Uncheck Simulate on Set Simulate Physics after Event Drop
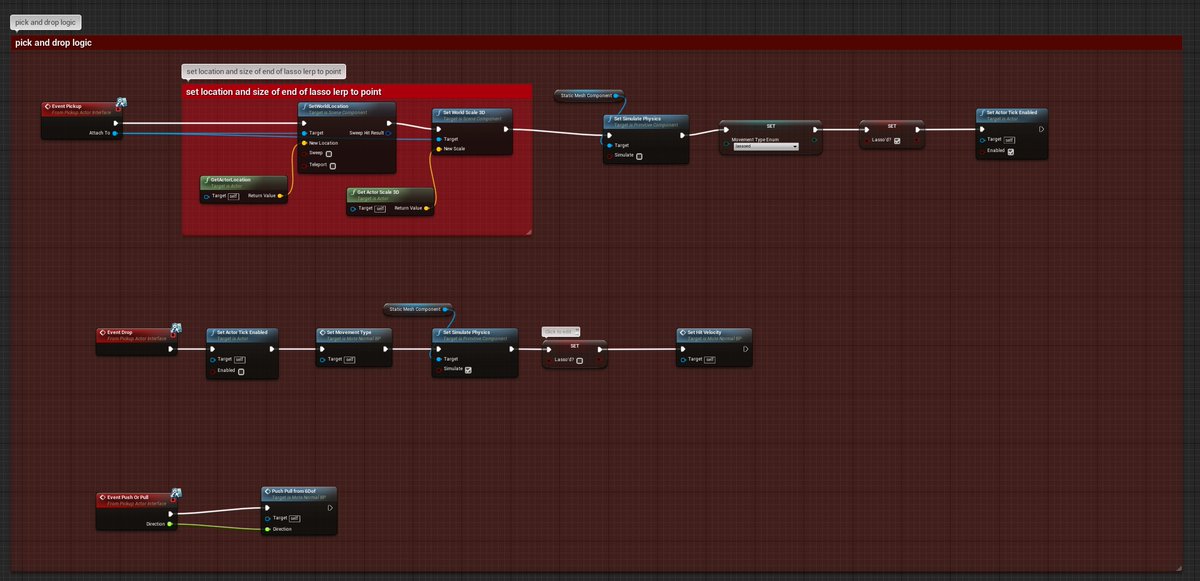Viewport: 1200px width, 581px height. click(468, 369)
